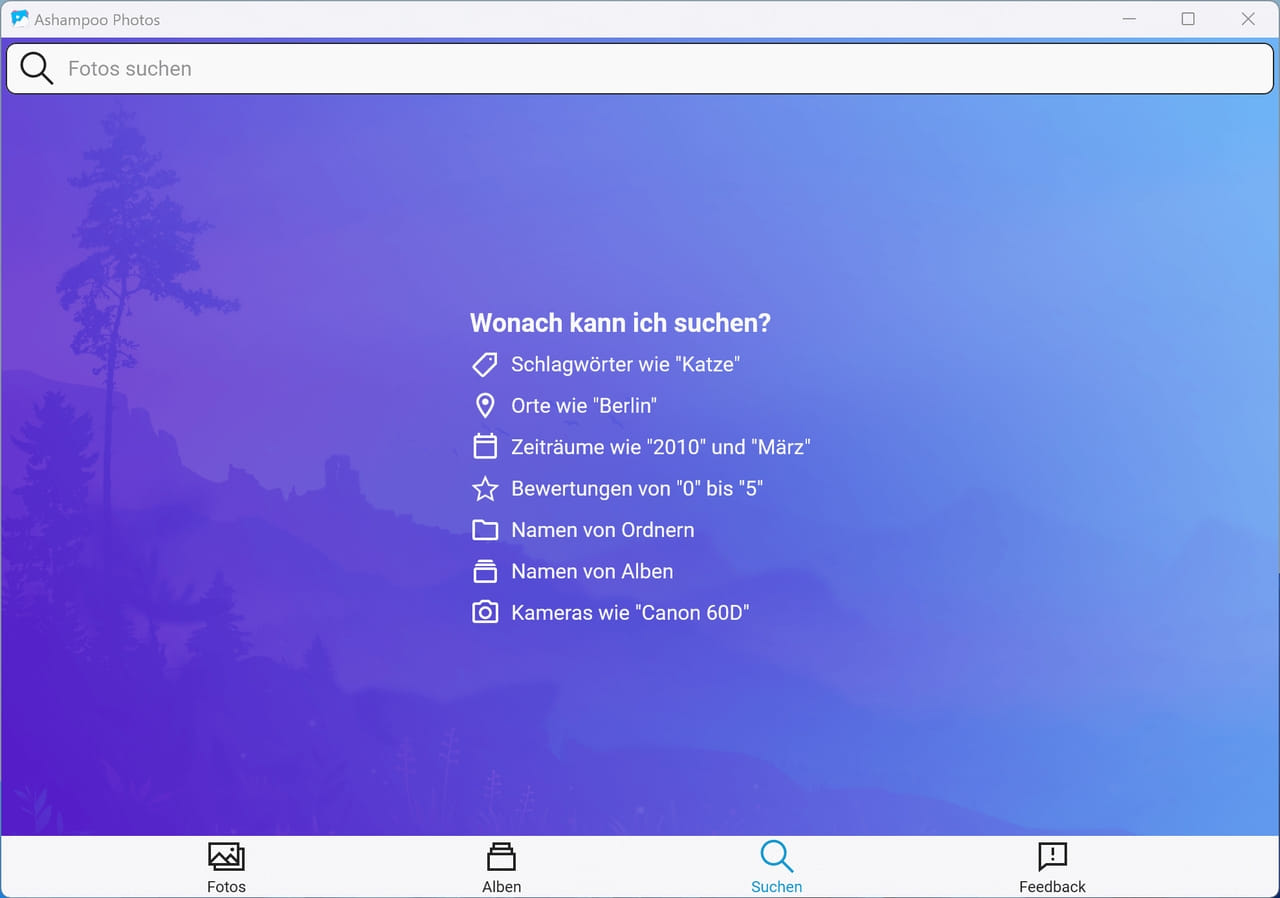Switch to the Alben tab
This screenshot has height=898, width=1280.
point(501,867)
